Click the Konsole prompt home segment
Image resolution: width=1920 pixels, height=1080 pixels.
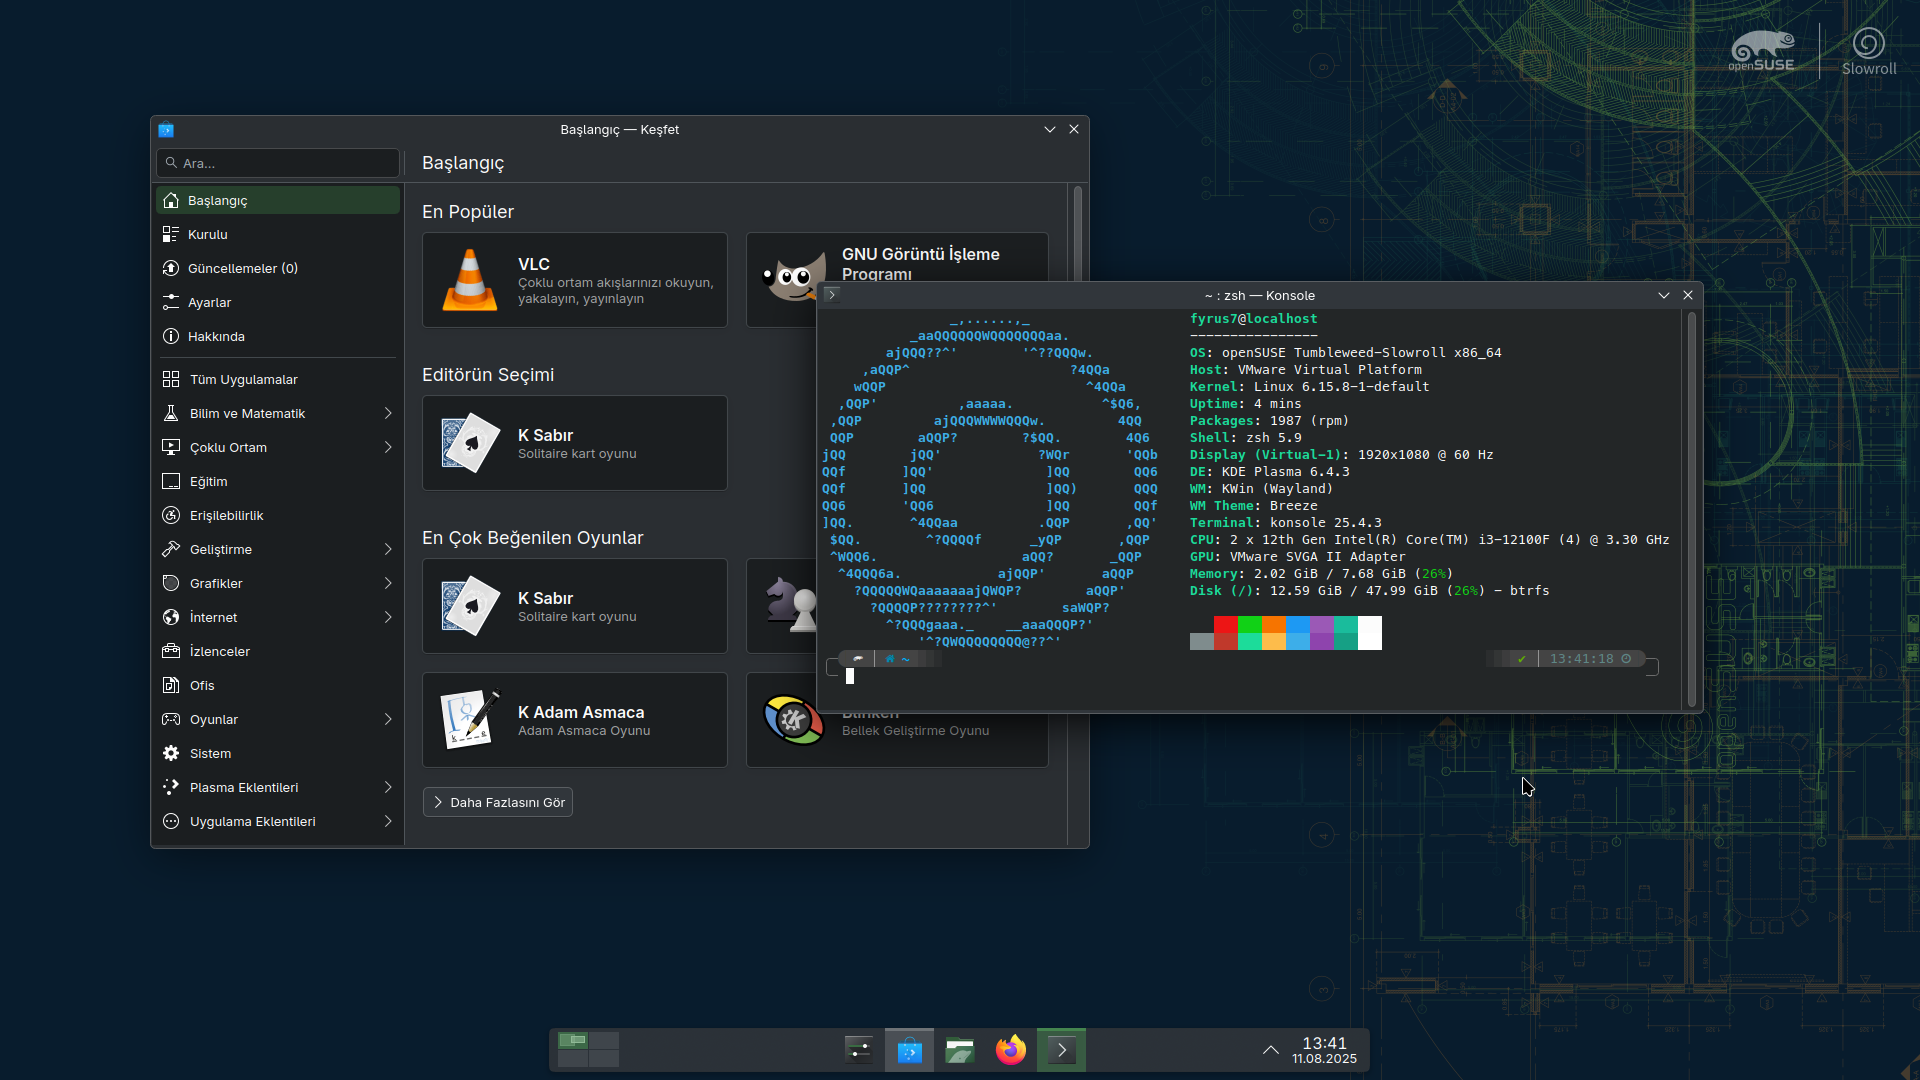click(x=899, y=659)
